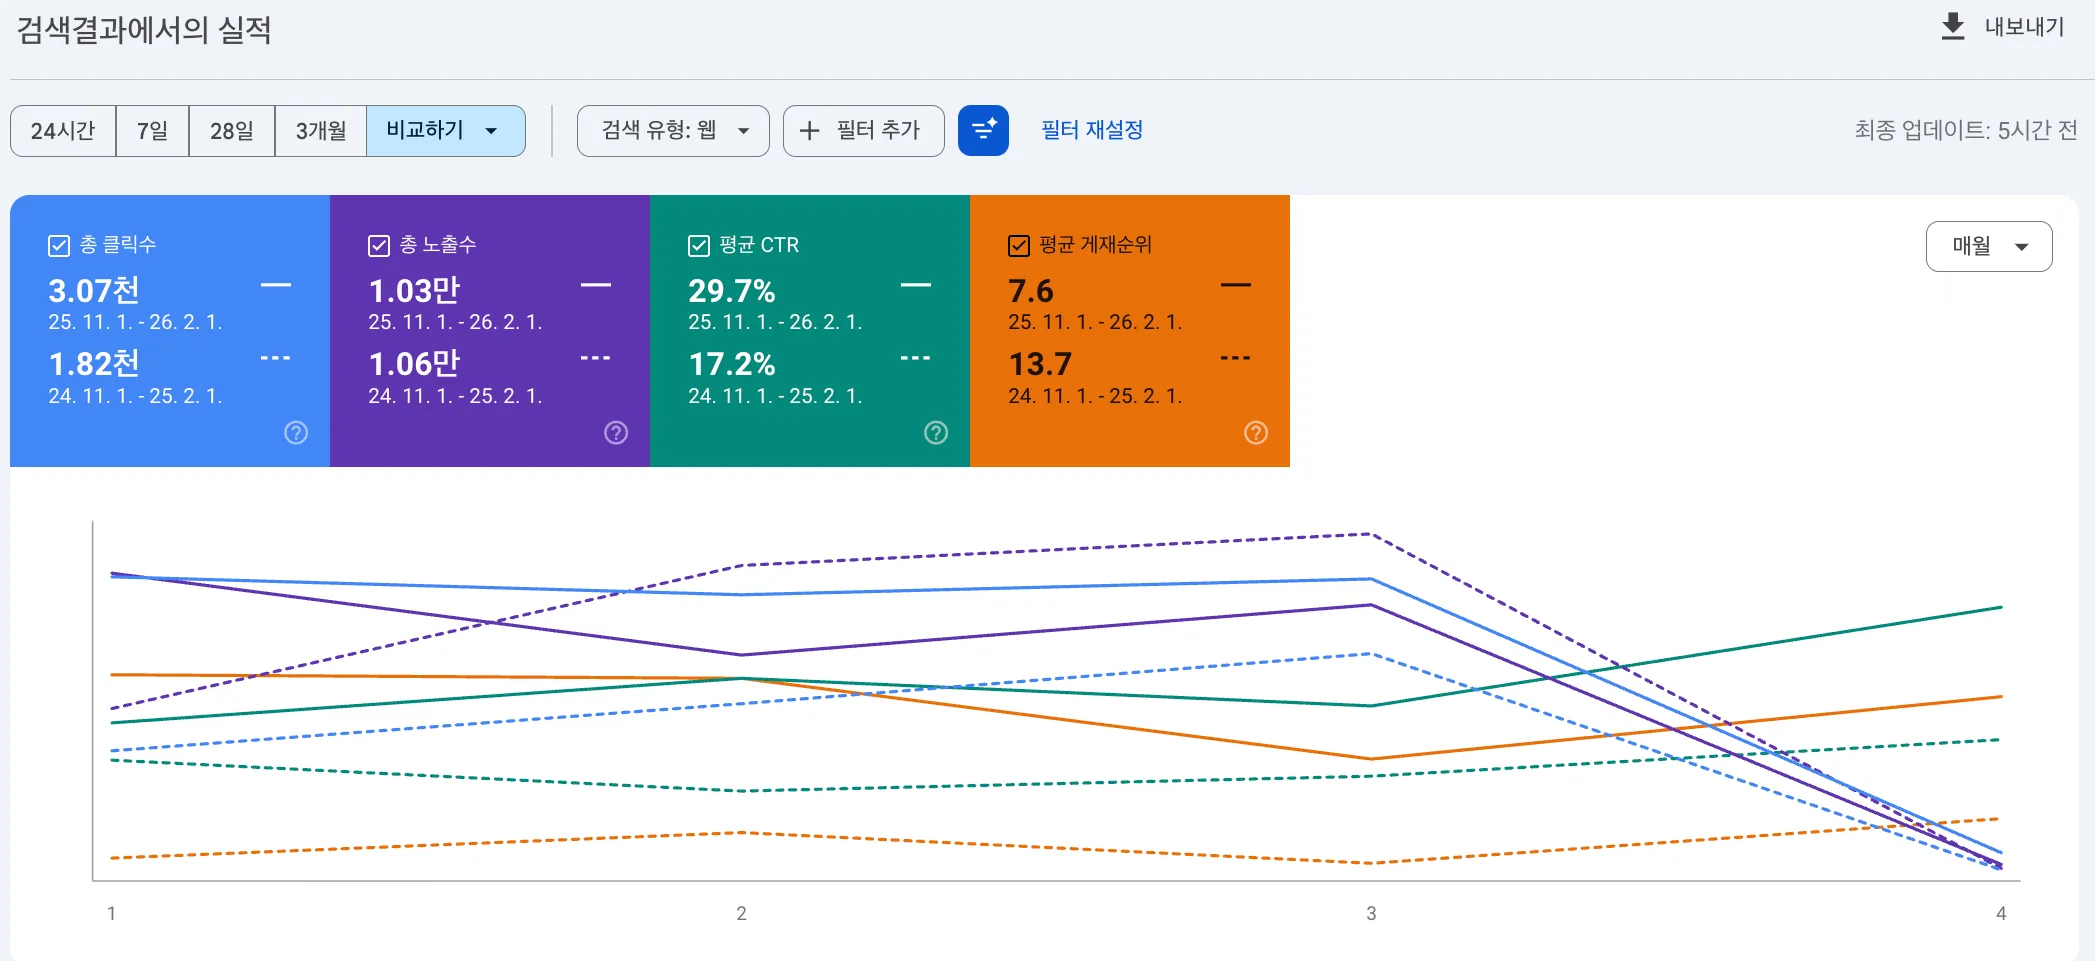The width and height of the screenshot is (2095, 961).
Task: Open the 검색 유형: 웹 dropdown
Action: click(672, 130)
